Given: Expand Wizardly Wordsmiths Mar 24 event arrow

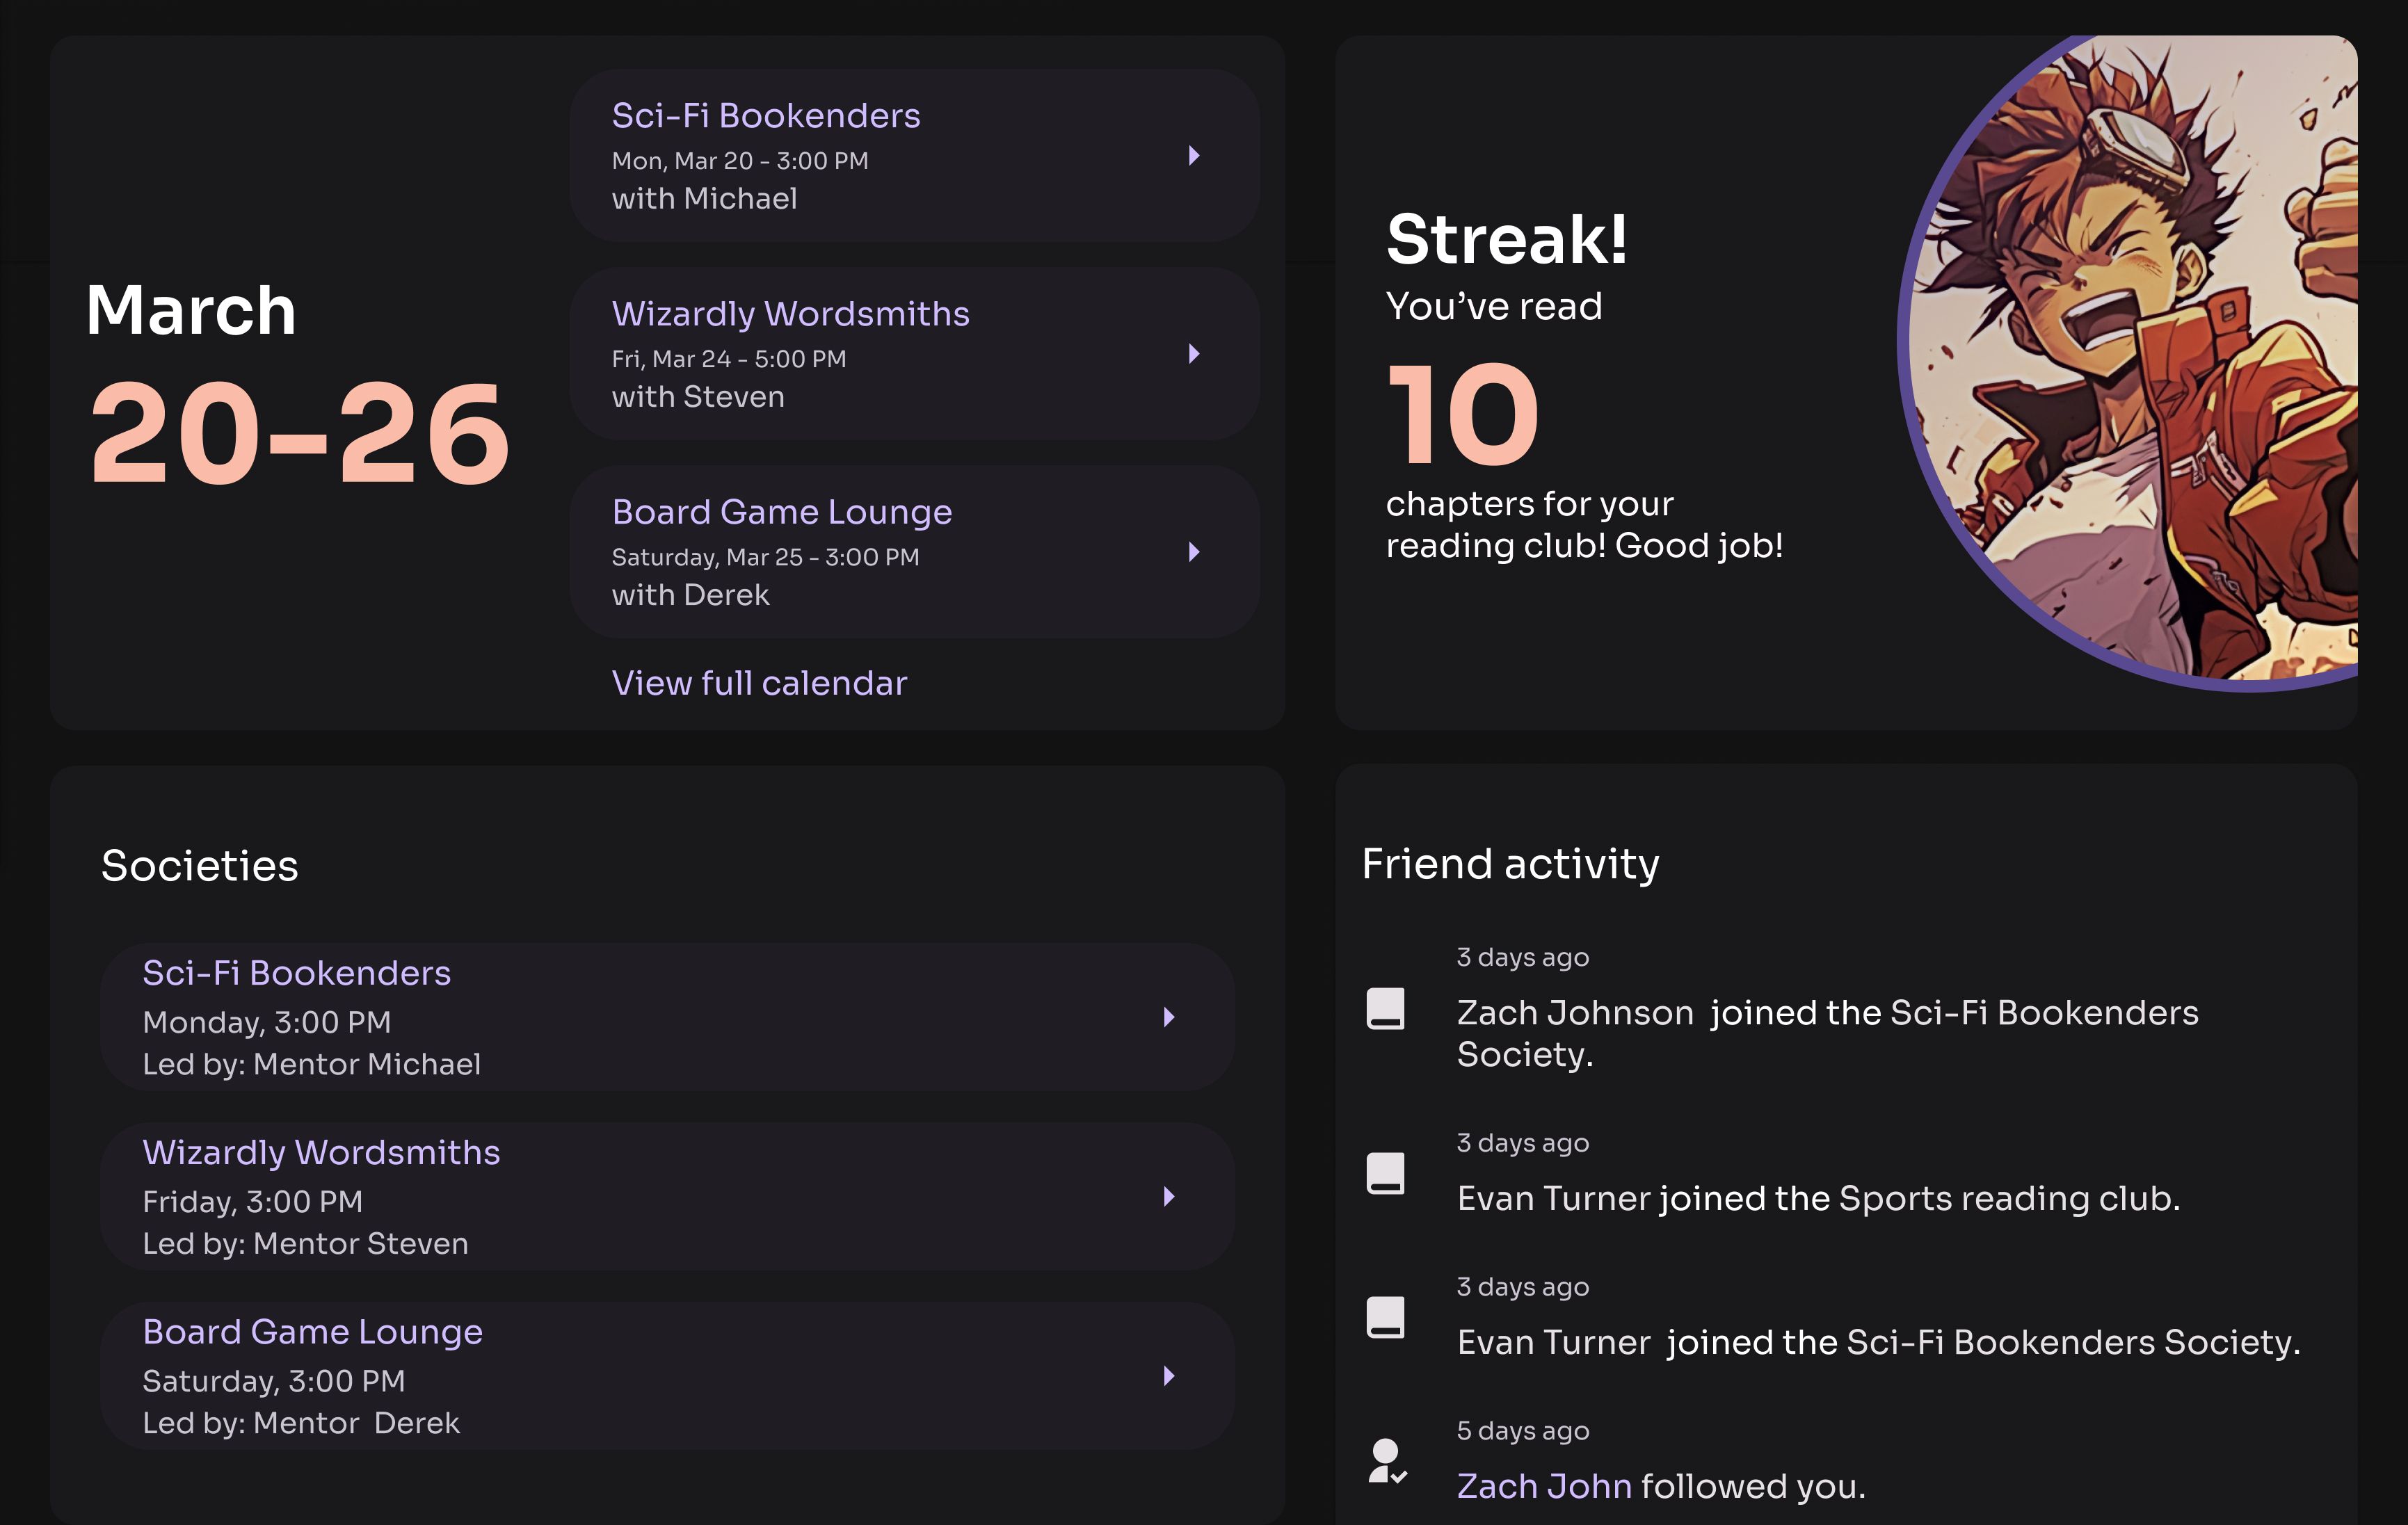Looking at the screenshot, I should pyautogui.click(x=1193, y=354).
